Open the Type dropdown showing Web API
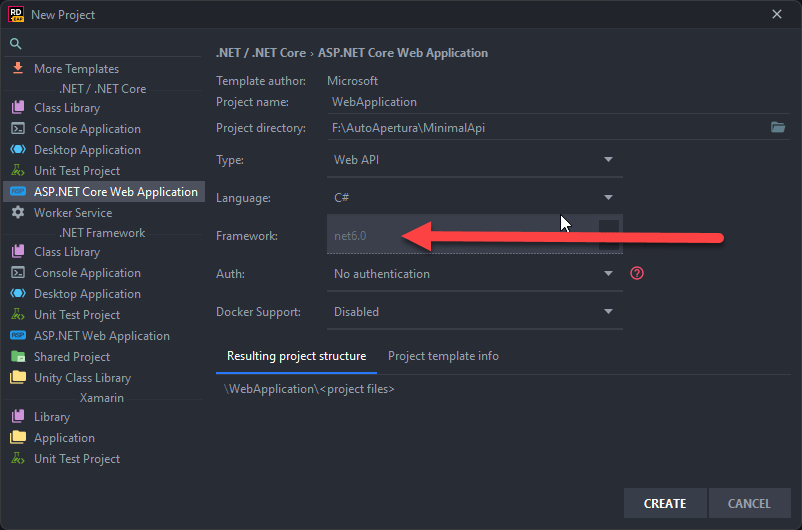The height and width of the screenshot is (530, 802). coord(475,160)
